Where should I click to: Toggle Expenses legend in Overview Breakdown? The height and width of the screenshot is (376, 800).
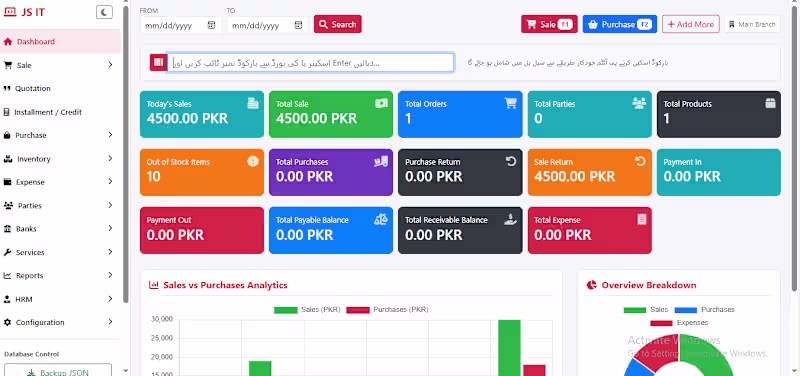coord(679,323)
